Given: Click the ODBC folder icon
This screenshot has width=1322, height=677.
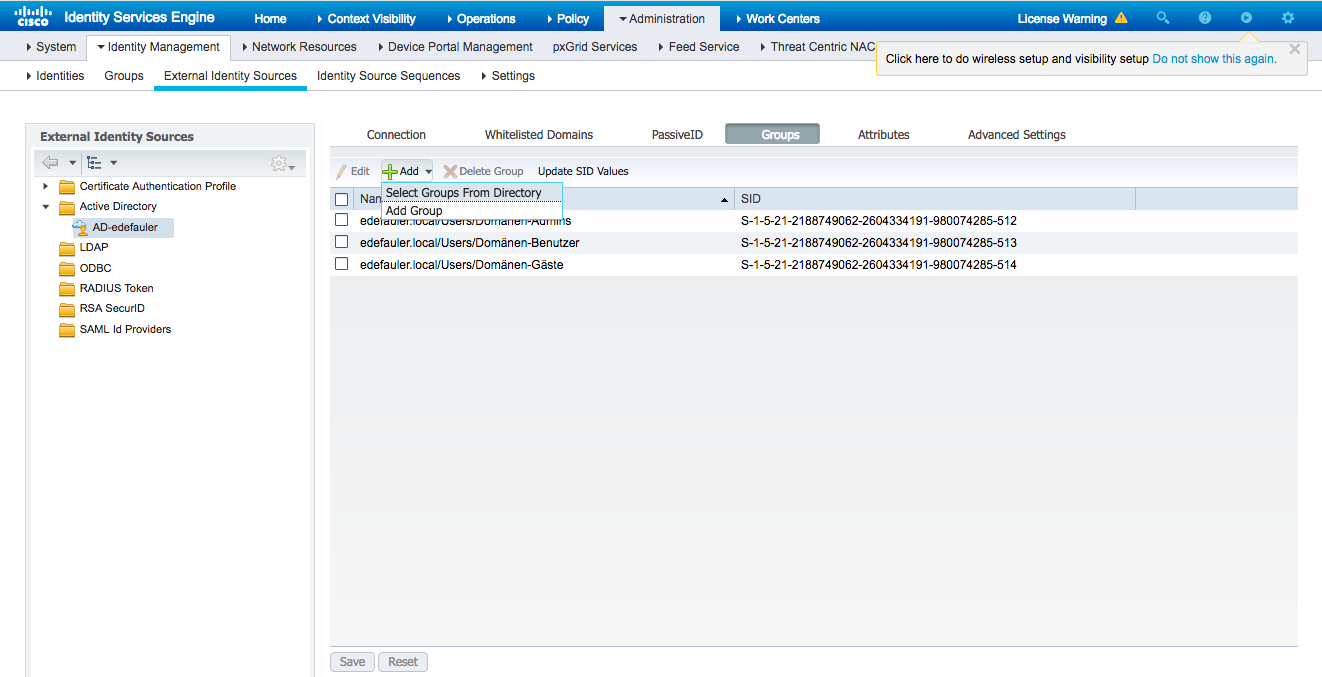Looking at the screenshot, I should pyautogui.click(x=67, y=269).
